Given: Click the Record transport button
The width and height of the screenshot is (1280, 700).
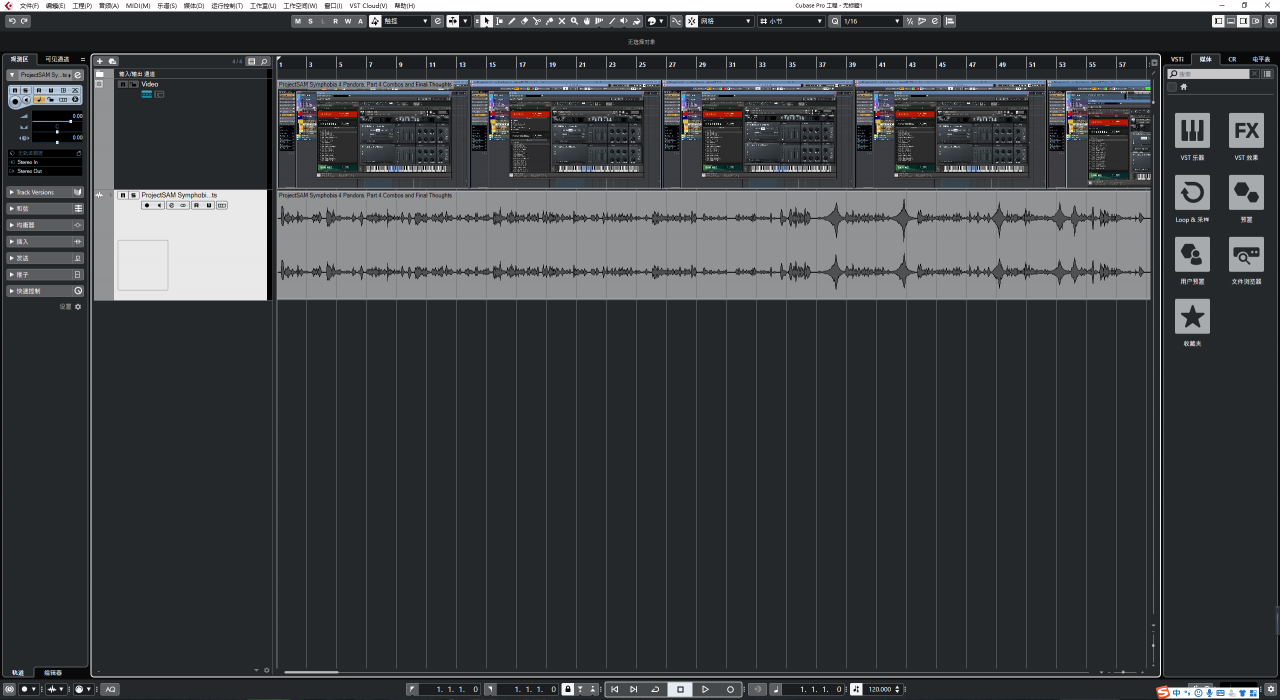Looking at the screenshot, I should (730, 689).
